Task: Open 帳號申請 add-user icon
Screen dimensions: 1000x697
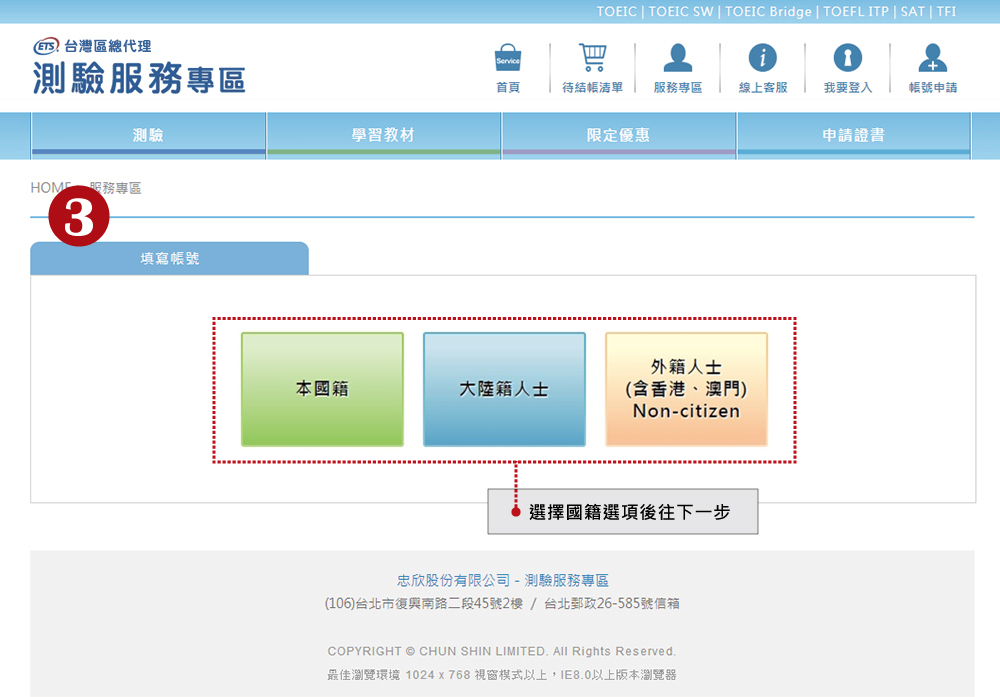Action: click(x=932, y=59)
